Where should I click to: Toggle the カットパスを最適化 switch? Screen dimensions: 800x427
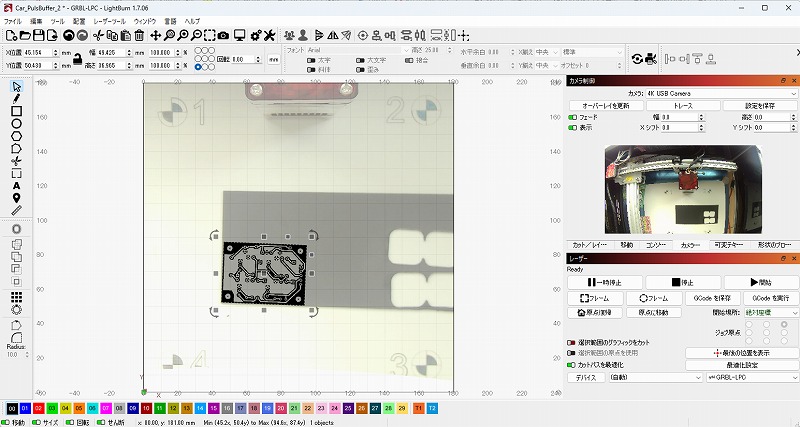[573, 365]
